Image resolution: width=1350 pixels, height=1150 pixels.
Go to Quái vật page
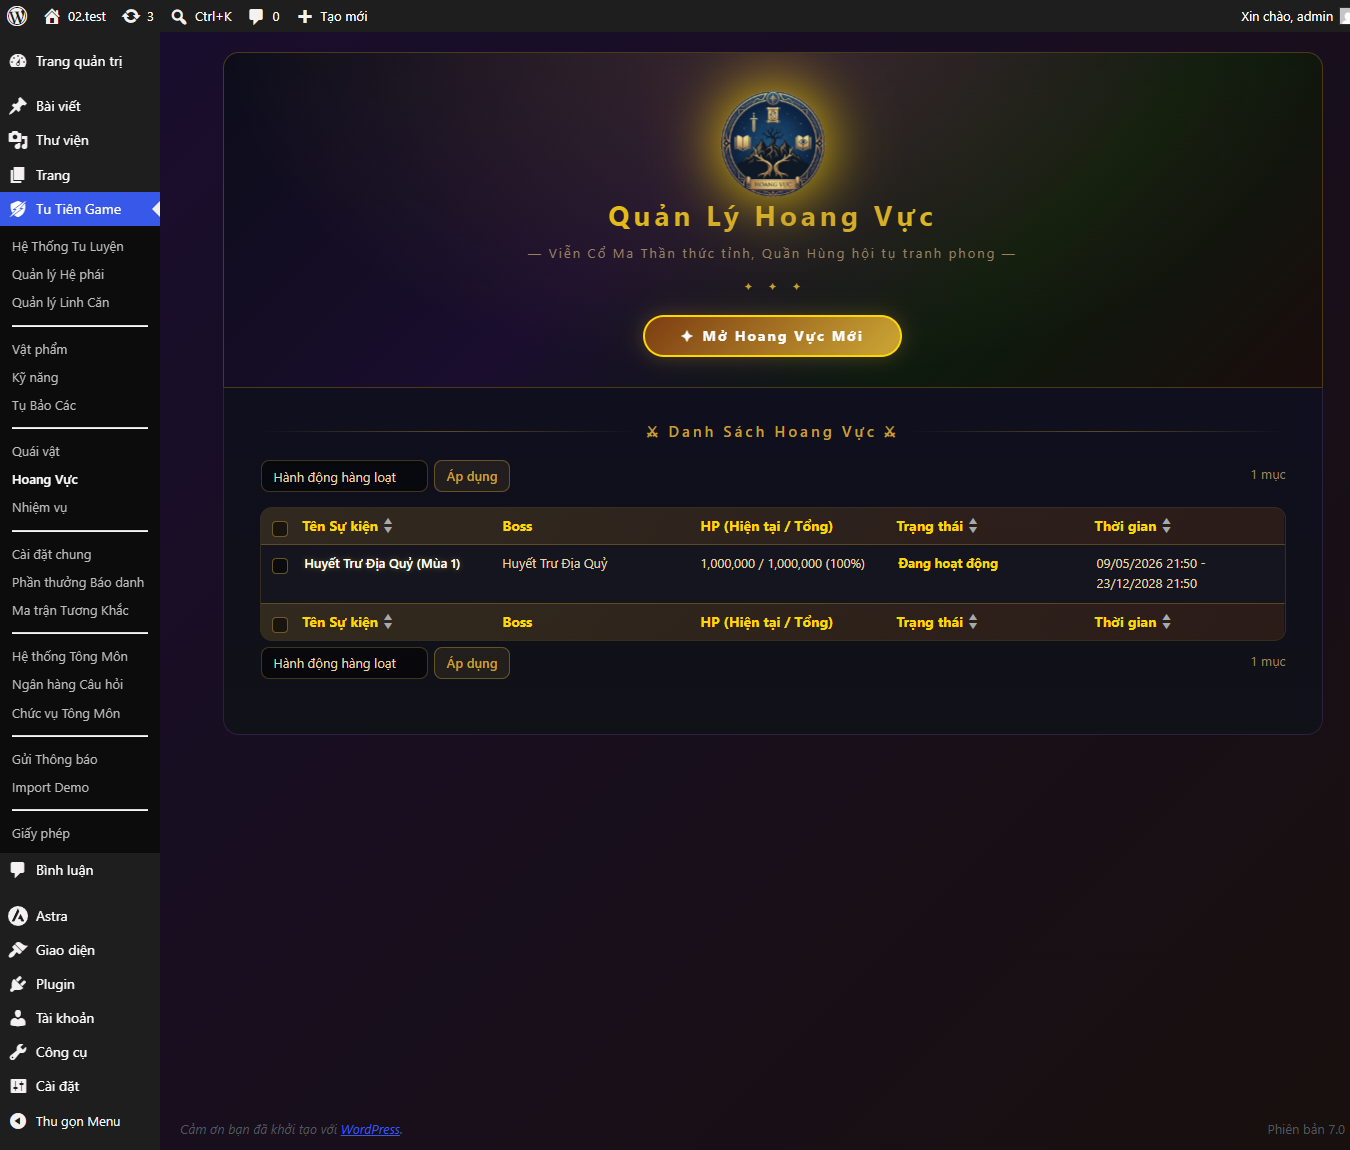click(x=36, y=451)
